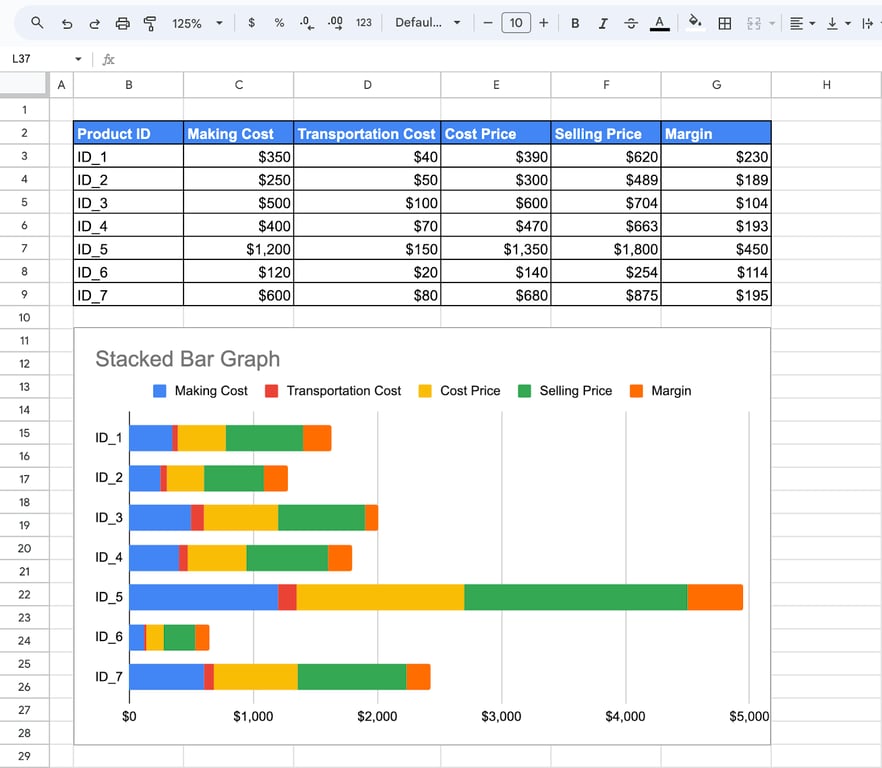Screen dimensions: 882x768
Task: Click the yellow Cost Price legend swatch
Action: pyautogui.click(x=425, y=391)
